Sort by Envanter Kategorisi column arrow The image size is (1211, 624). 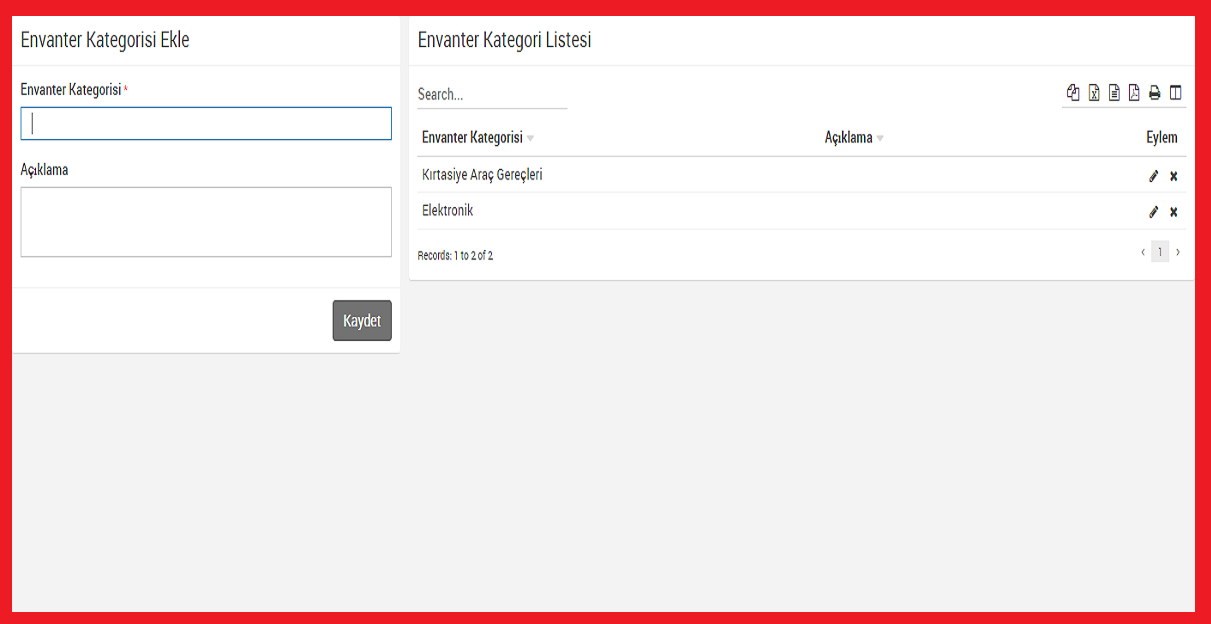click(531, 139)
